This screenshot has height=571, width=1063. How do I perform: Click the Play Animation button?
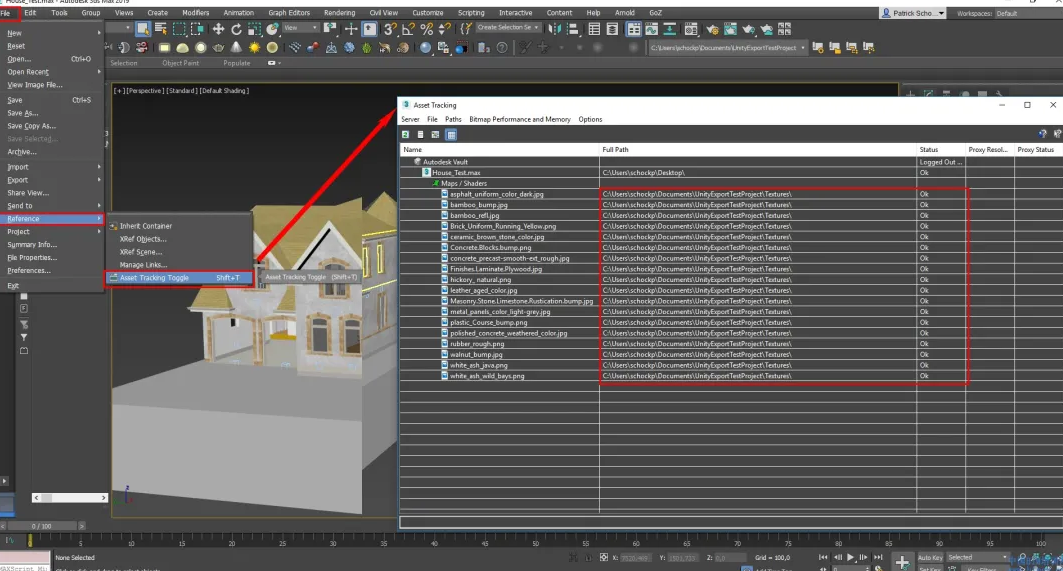(850, 557)
